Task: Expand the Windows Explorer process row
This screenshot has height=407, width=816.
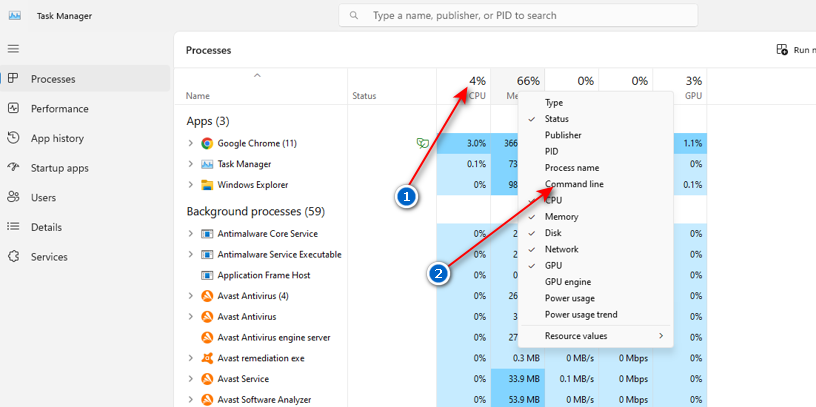Action: [x=190, y=185]
